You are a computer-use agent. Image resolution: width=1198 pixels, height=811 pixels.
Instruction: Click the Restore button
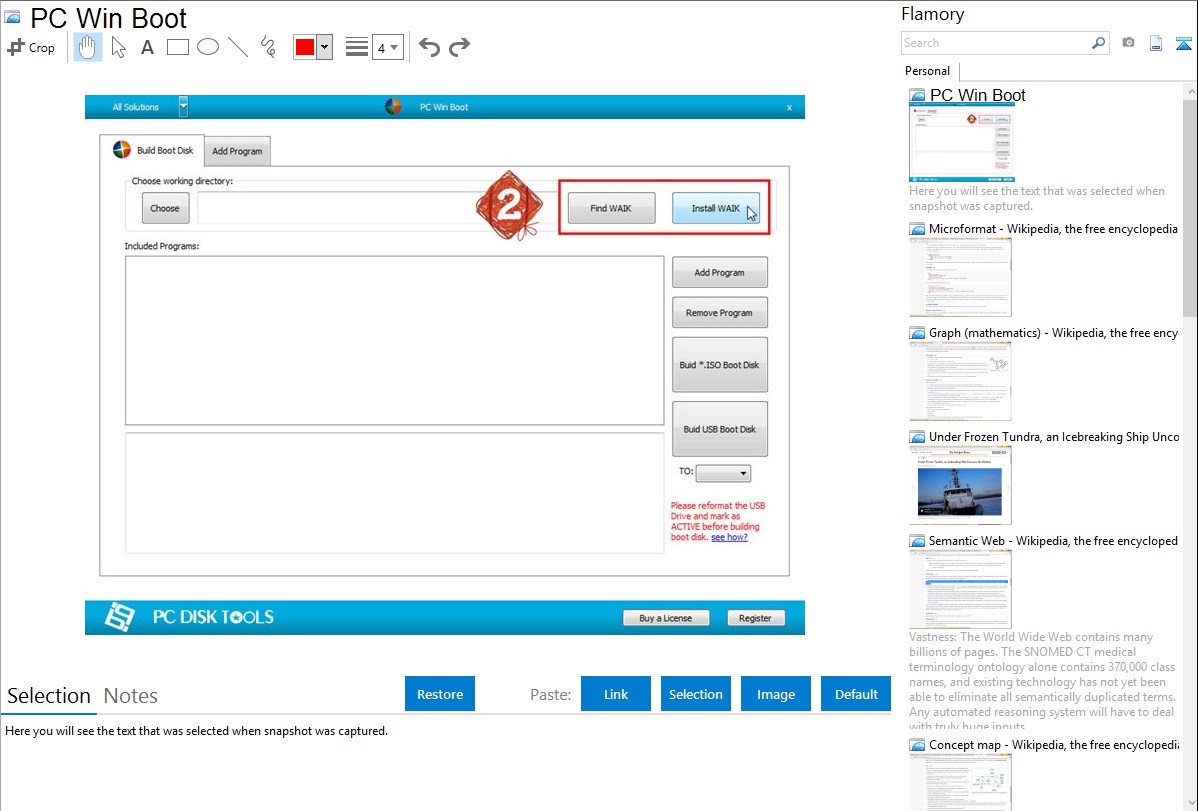pyautogui.click(x=440, y=694)
